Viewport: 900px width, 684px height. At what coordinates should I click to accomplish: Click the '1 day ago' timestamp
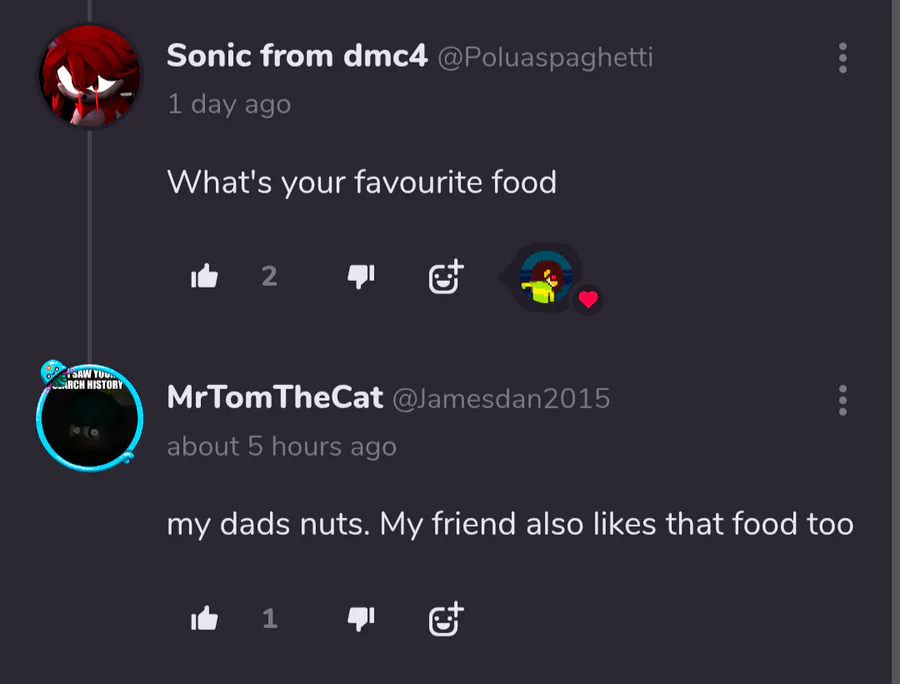pos(229,104)
